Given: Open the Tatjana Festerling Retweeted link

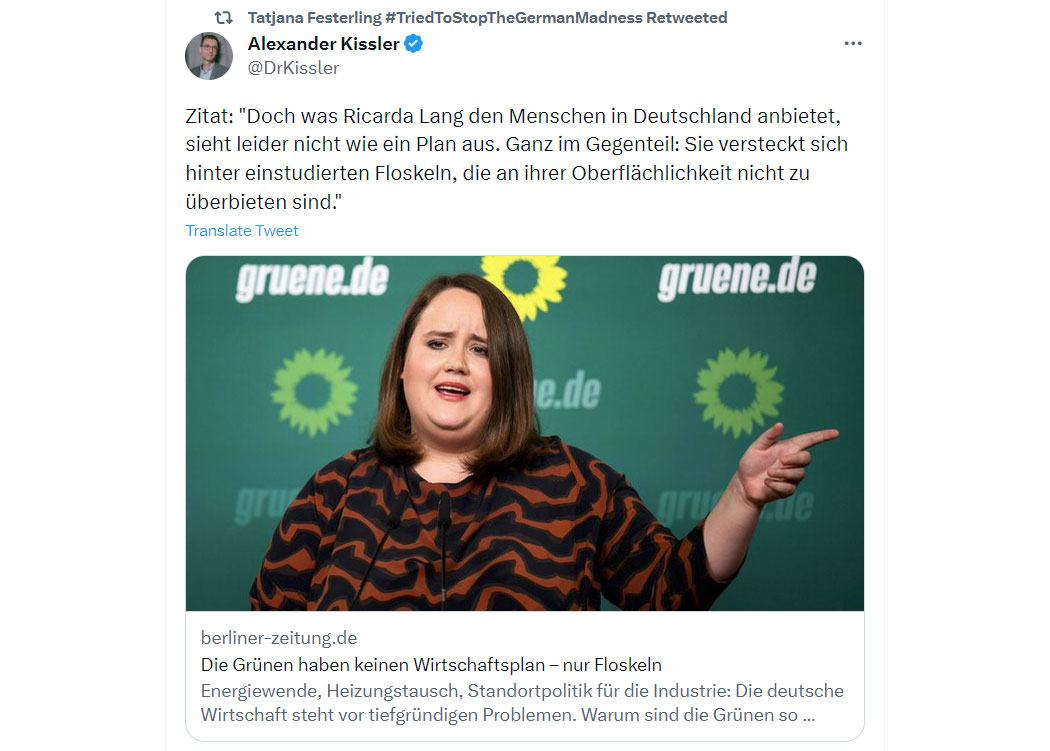Looking at the screenshot, I should click(x=487, y=17).
